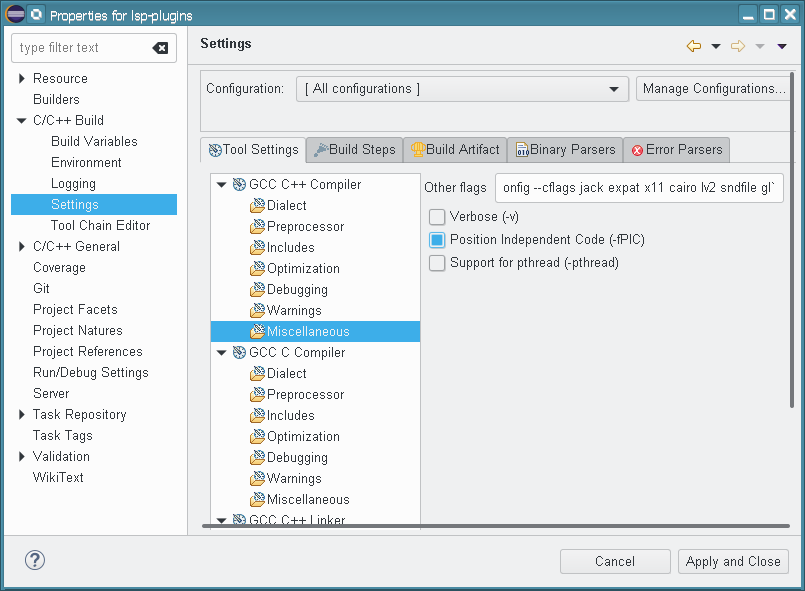Switch to the Build Steps tab
805x591 pixels.
click(x=354, y=150)
